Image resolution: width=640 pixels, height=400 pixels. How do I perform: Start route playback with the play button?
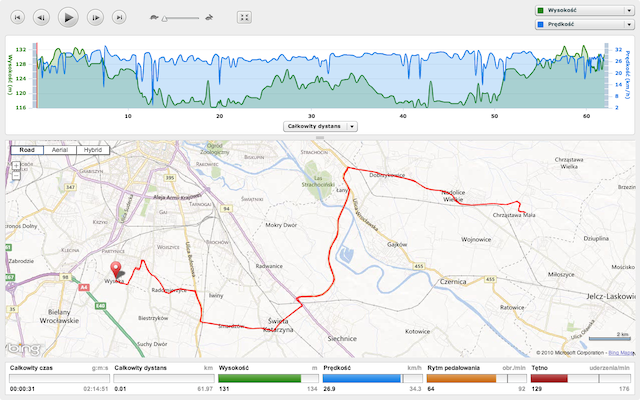[68, 18]
